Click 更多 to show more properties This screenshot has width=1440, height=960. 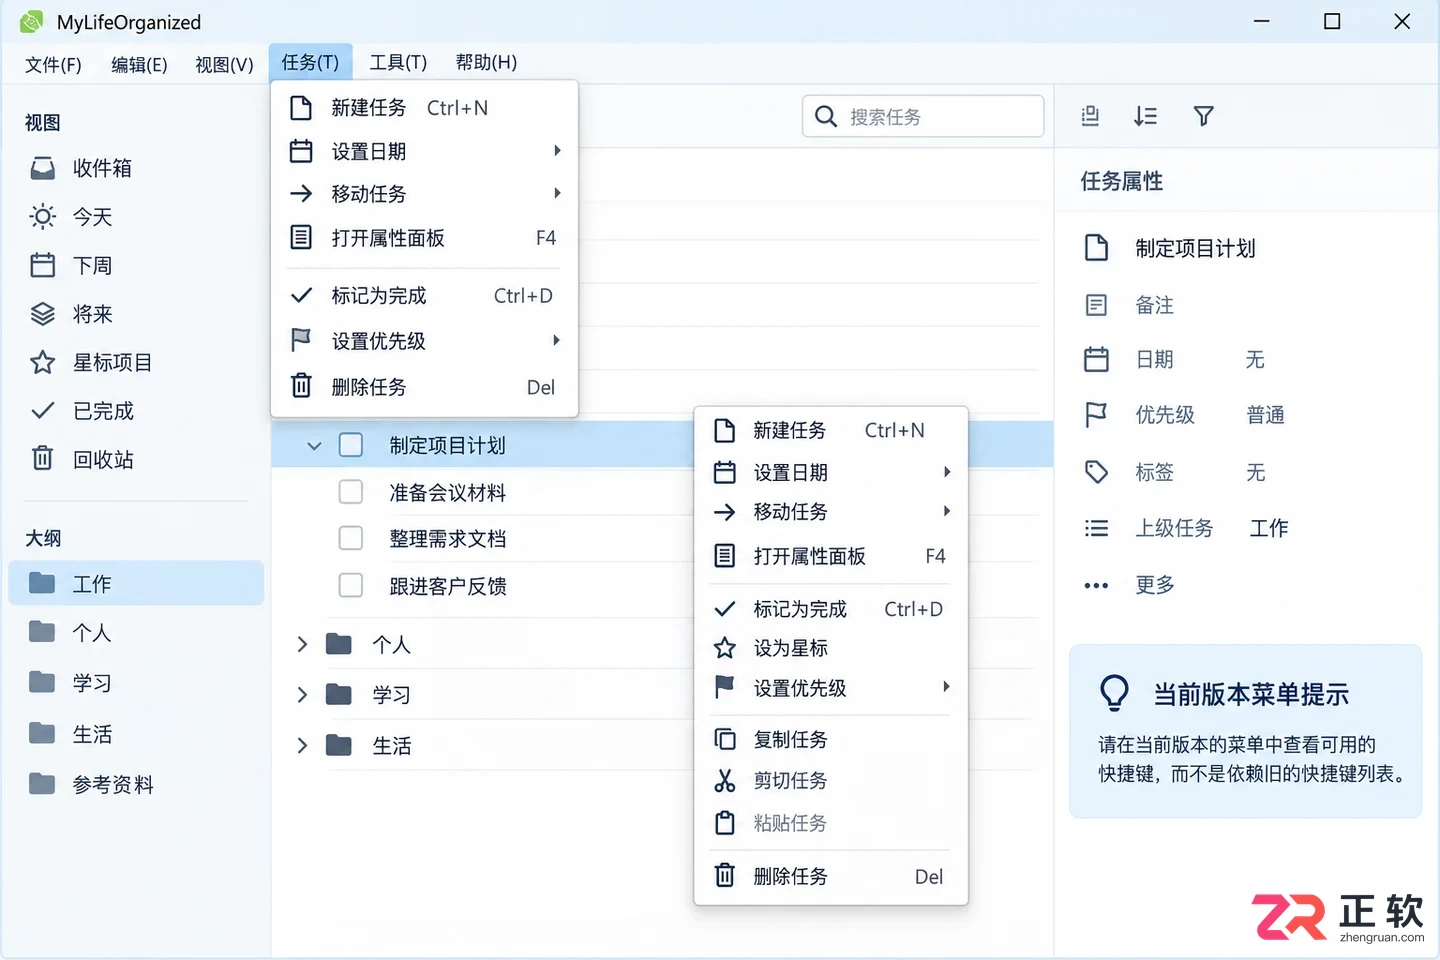pos(1155,585)
